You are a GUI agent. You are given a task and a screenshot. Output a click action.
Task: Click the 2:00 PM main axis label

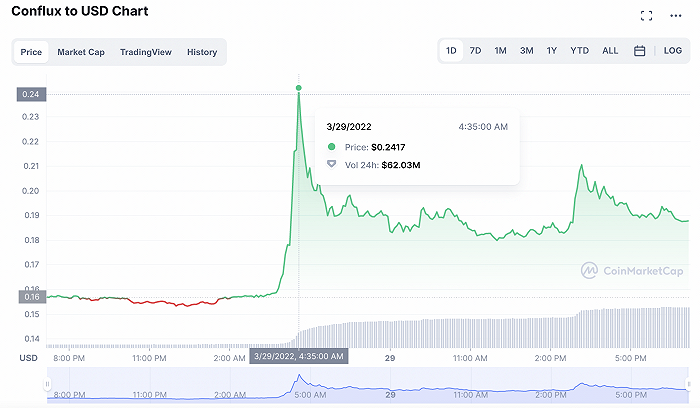pos(550,358)
